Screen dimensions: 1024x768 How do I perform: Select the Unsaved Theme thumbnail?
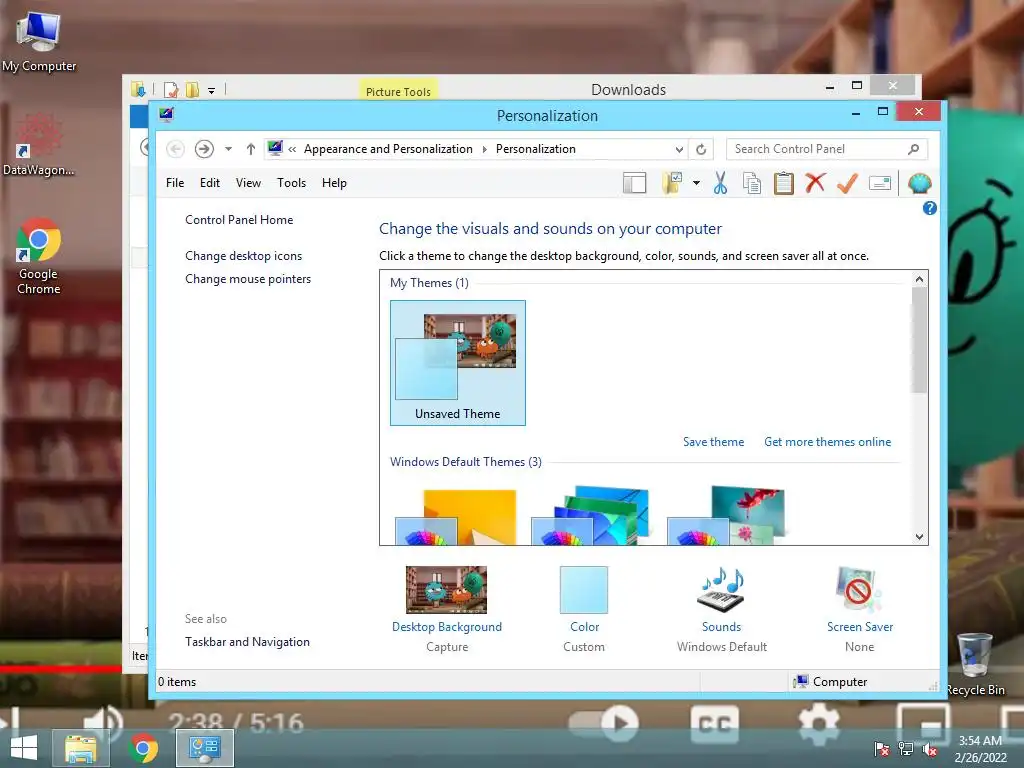coord(458,363)
